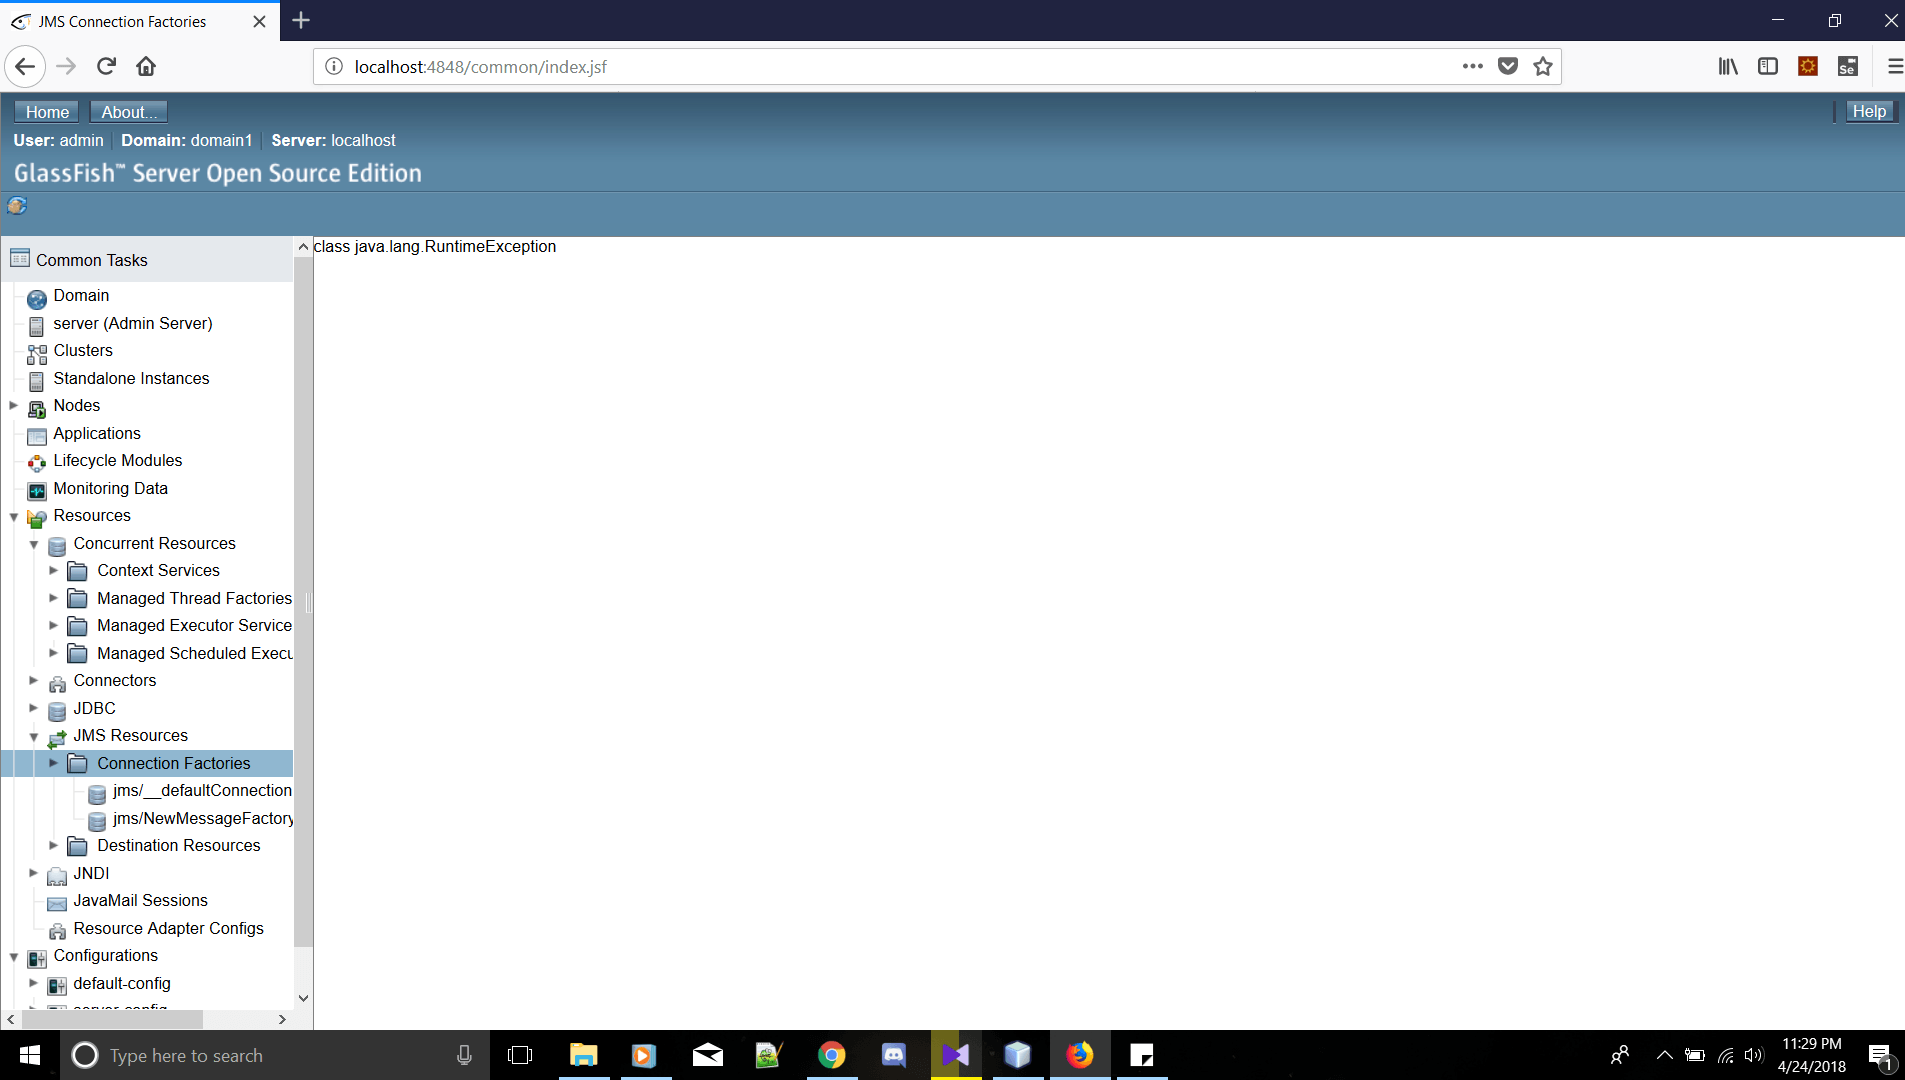Screen dimensions: 1905x1080
Task: Click the tree panel scroll-down arrow
Action: point(303,998)
